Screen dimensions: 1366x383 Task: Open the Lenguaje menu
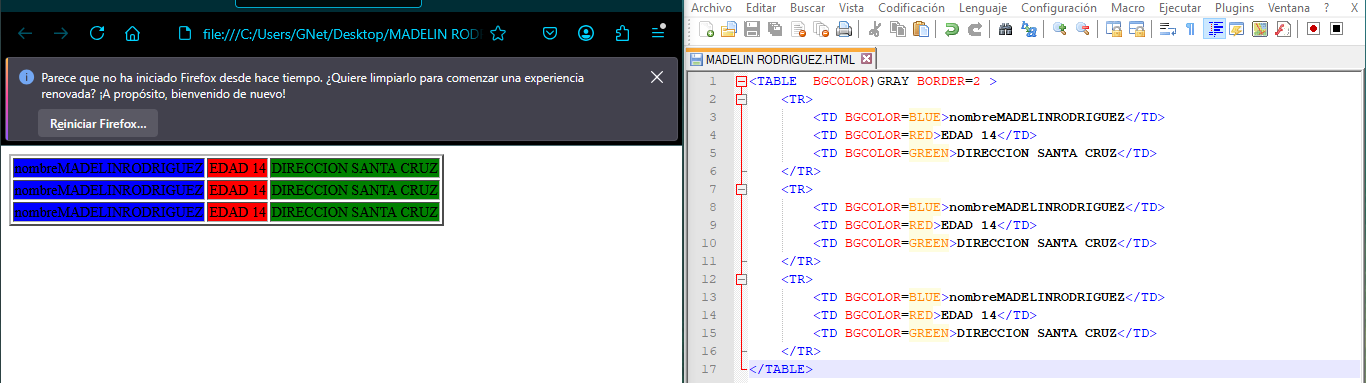[x=983, y=7]
